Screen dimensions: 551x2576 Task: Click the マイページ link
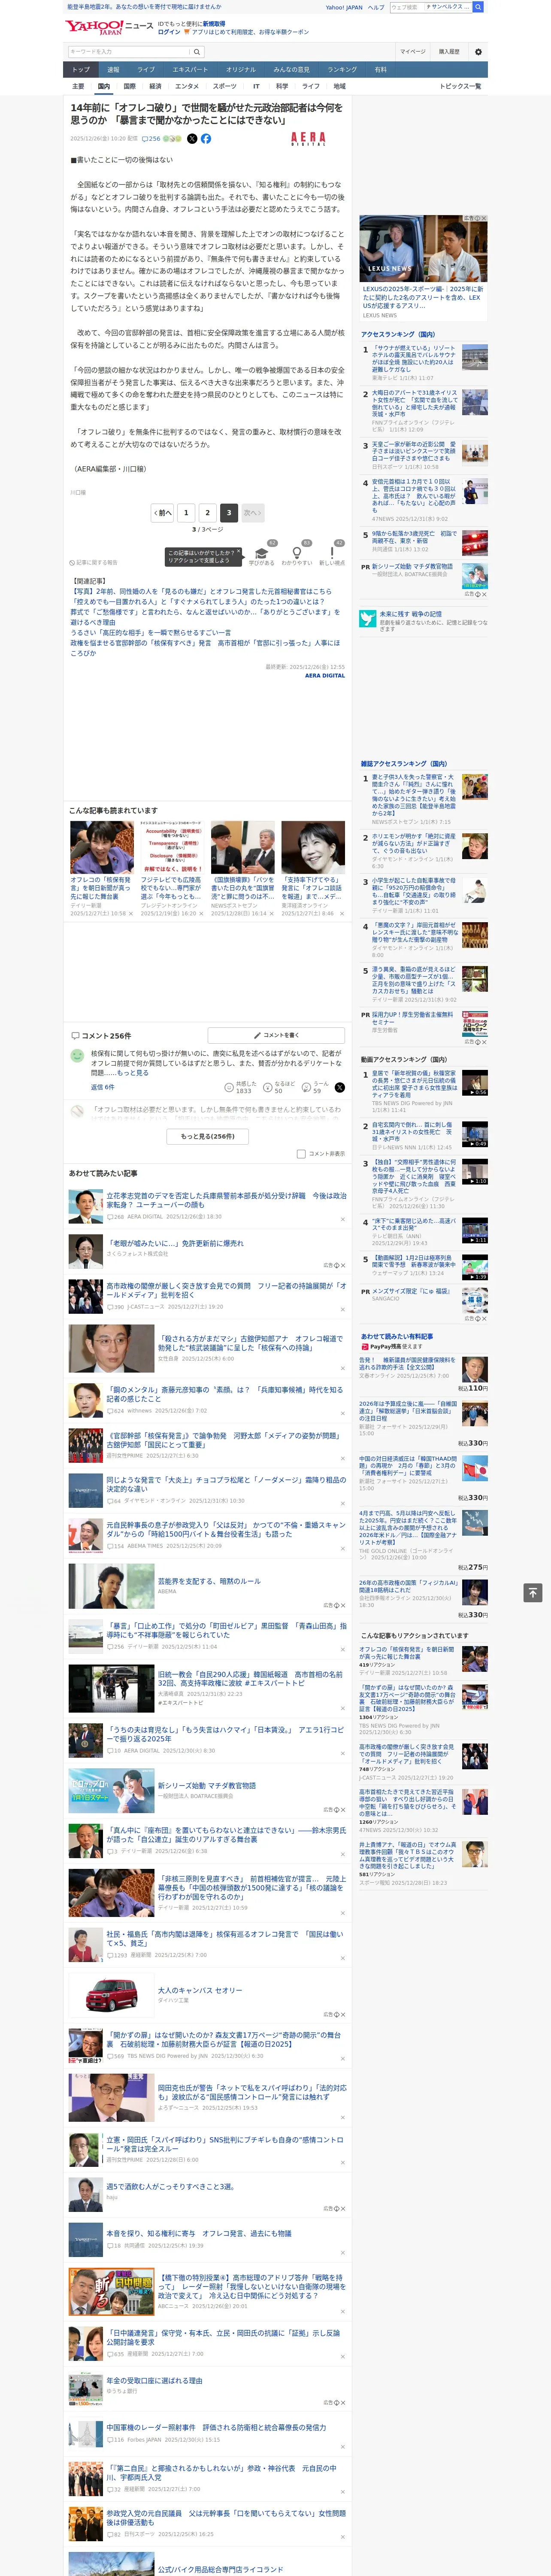click(412, 51)
